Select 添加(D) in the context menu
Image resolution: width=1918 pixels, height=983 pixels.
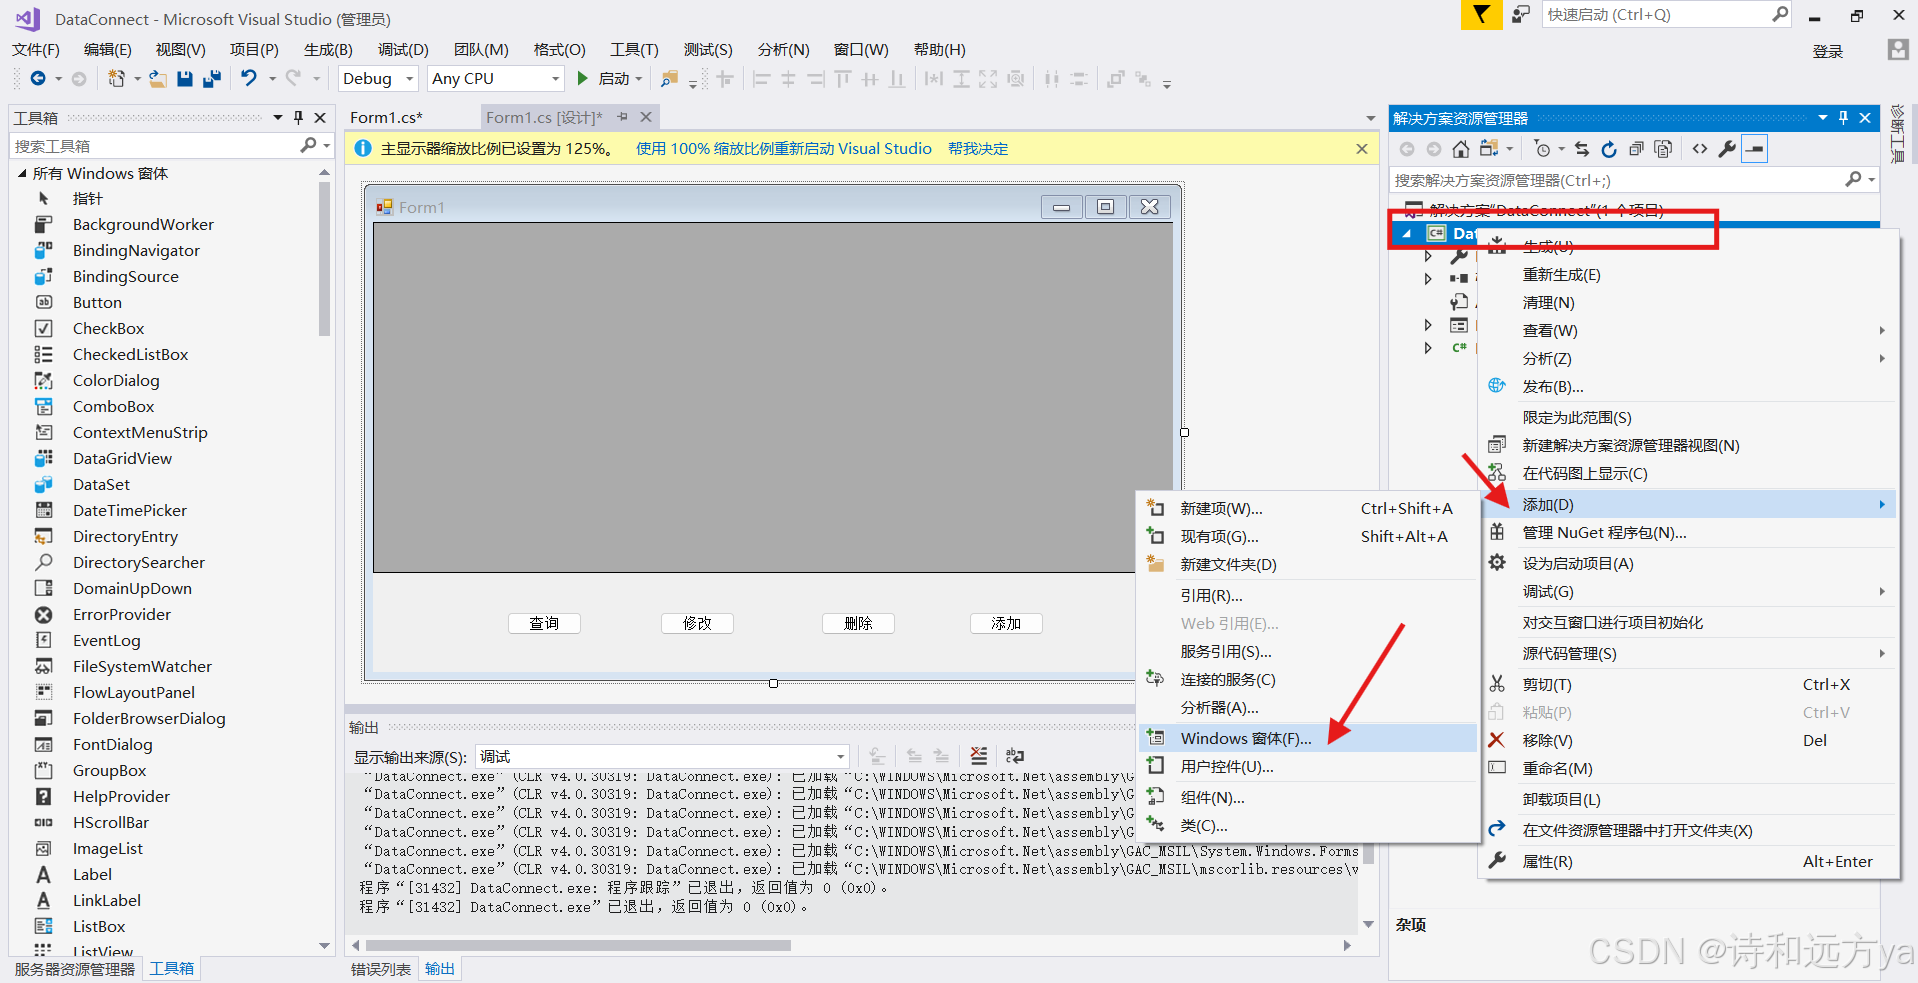[x=1688, y=504]
